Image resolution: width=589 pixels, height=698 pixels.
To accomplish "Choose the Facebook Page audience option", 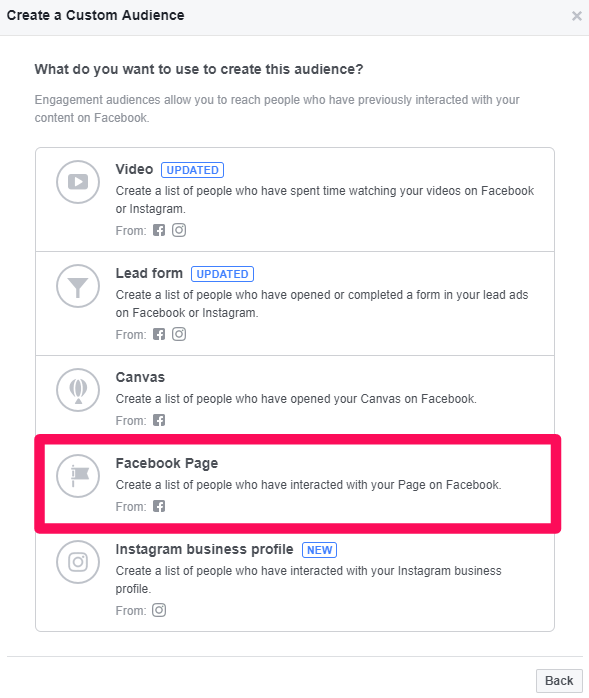I will (295, 485).
